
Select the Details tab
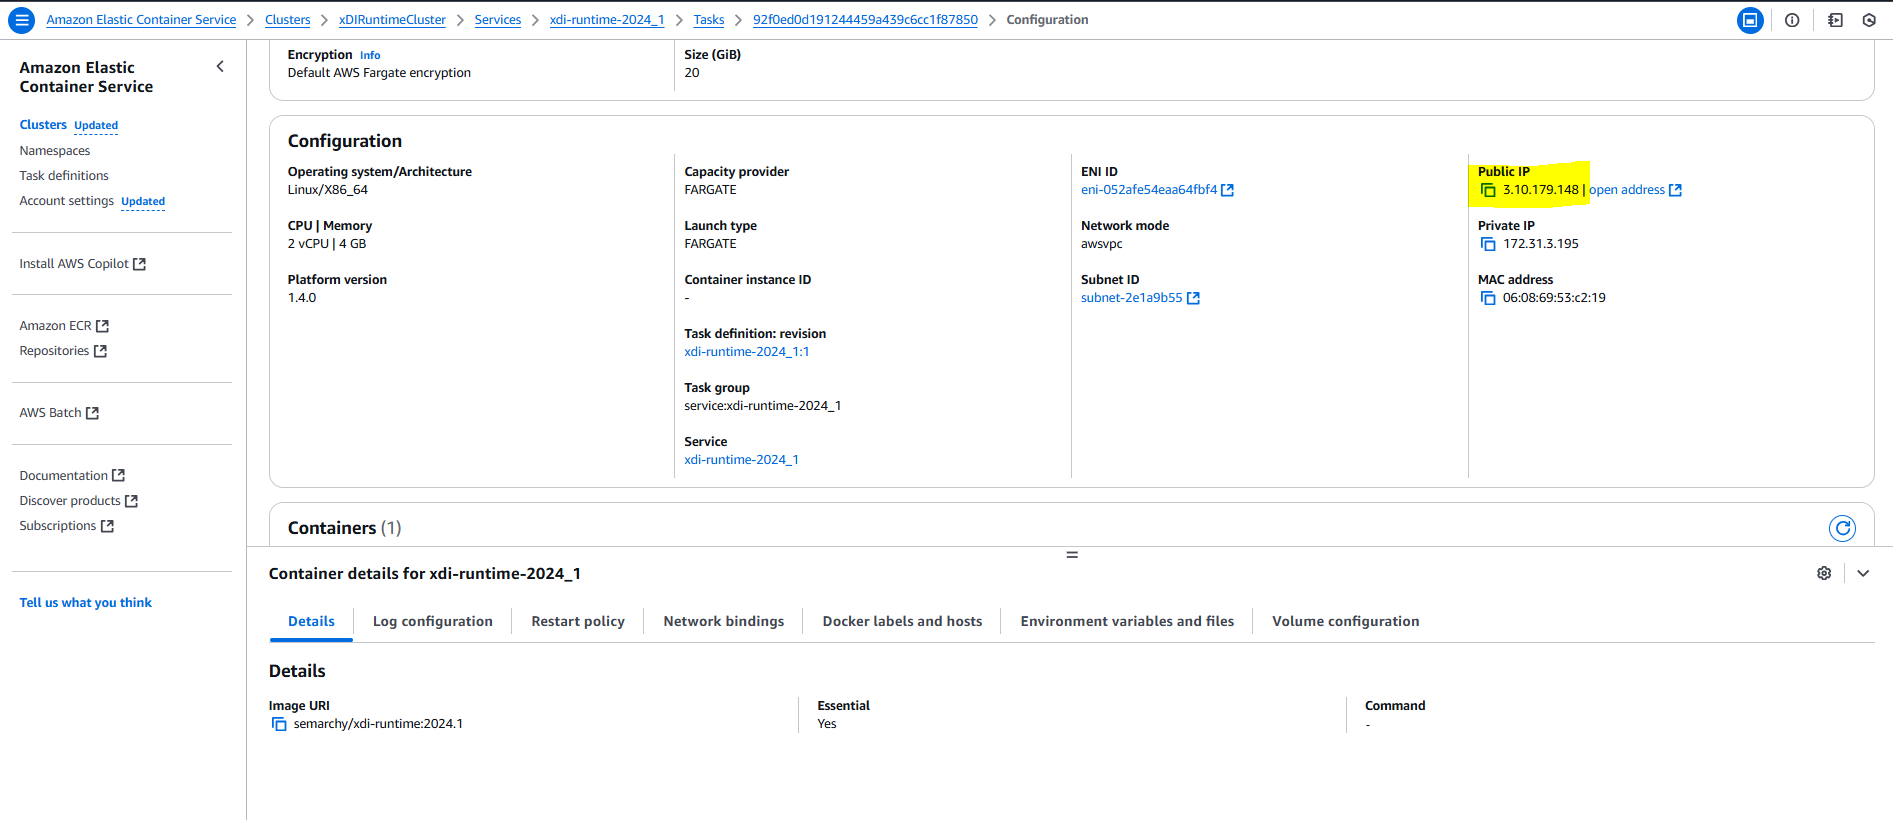click(311, 621)
